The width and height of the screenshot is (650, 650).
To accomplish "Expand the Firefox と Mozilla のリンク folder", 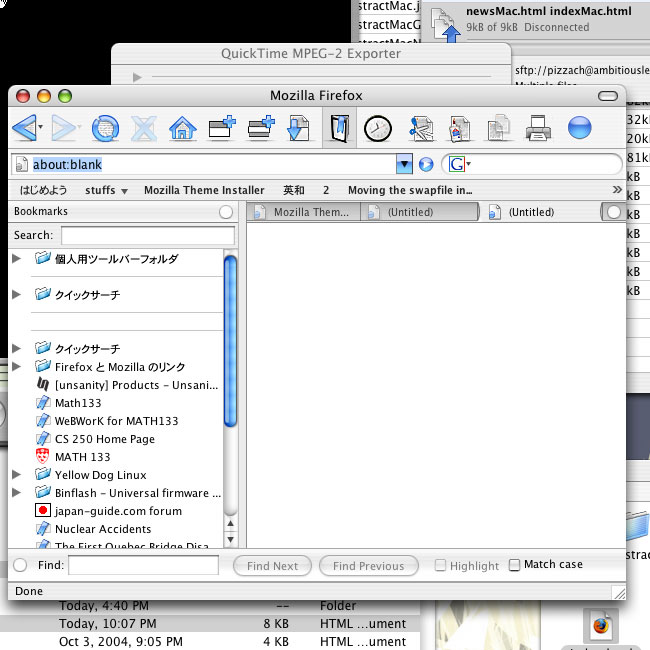I will tap(16, 366).
